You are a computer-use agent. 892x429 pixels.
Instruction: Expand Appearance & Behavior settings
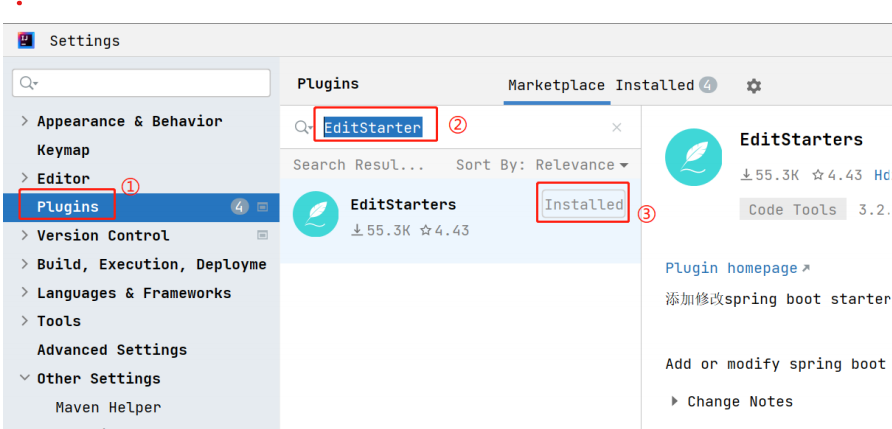pos(24,121)
